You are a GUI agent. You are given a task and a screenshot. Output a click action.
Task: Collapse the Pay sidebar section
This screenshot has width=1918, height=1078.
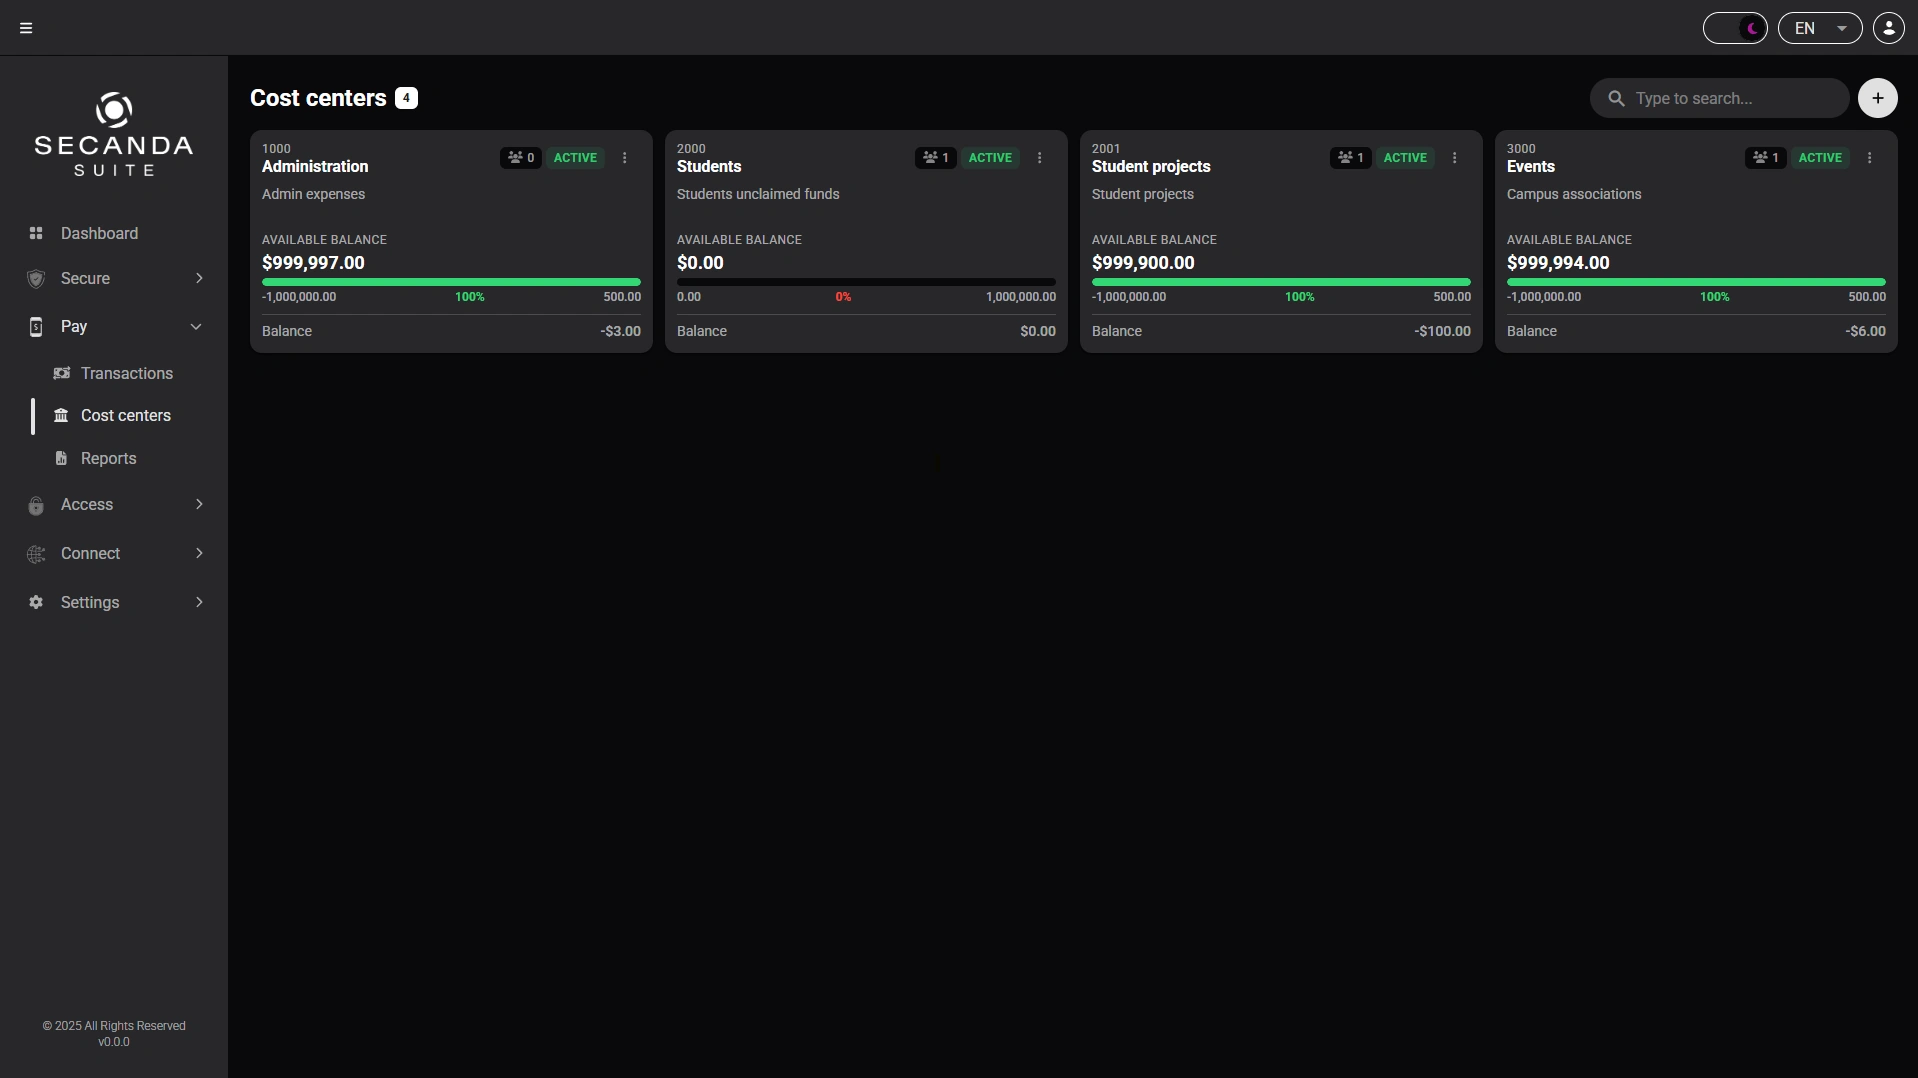(114, 327)
